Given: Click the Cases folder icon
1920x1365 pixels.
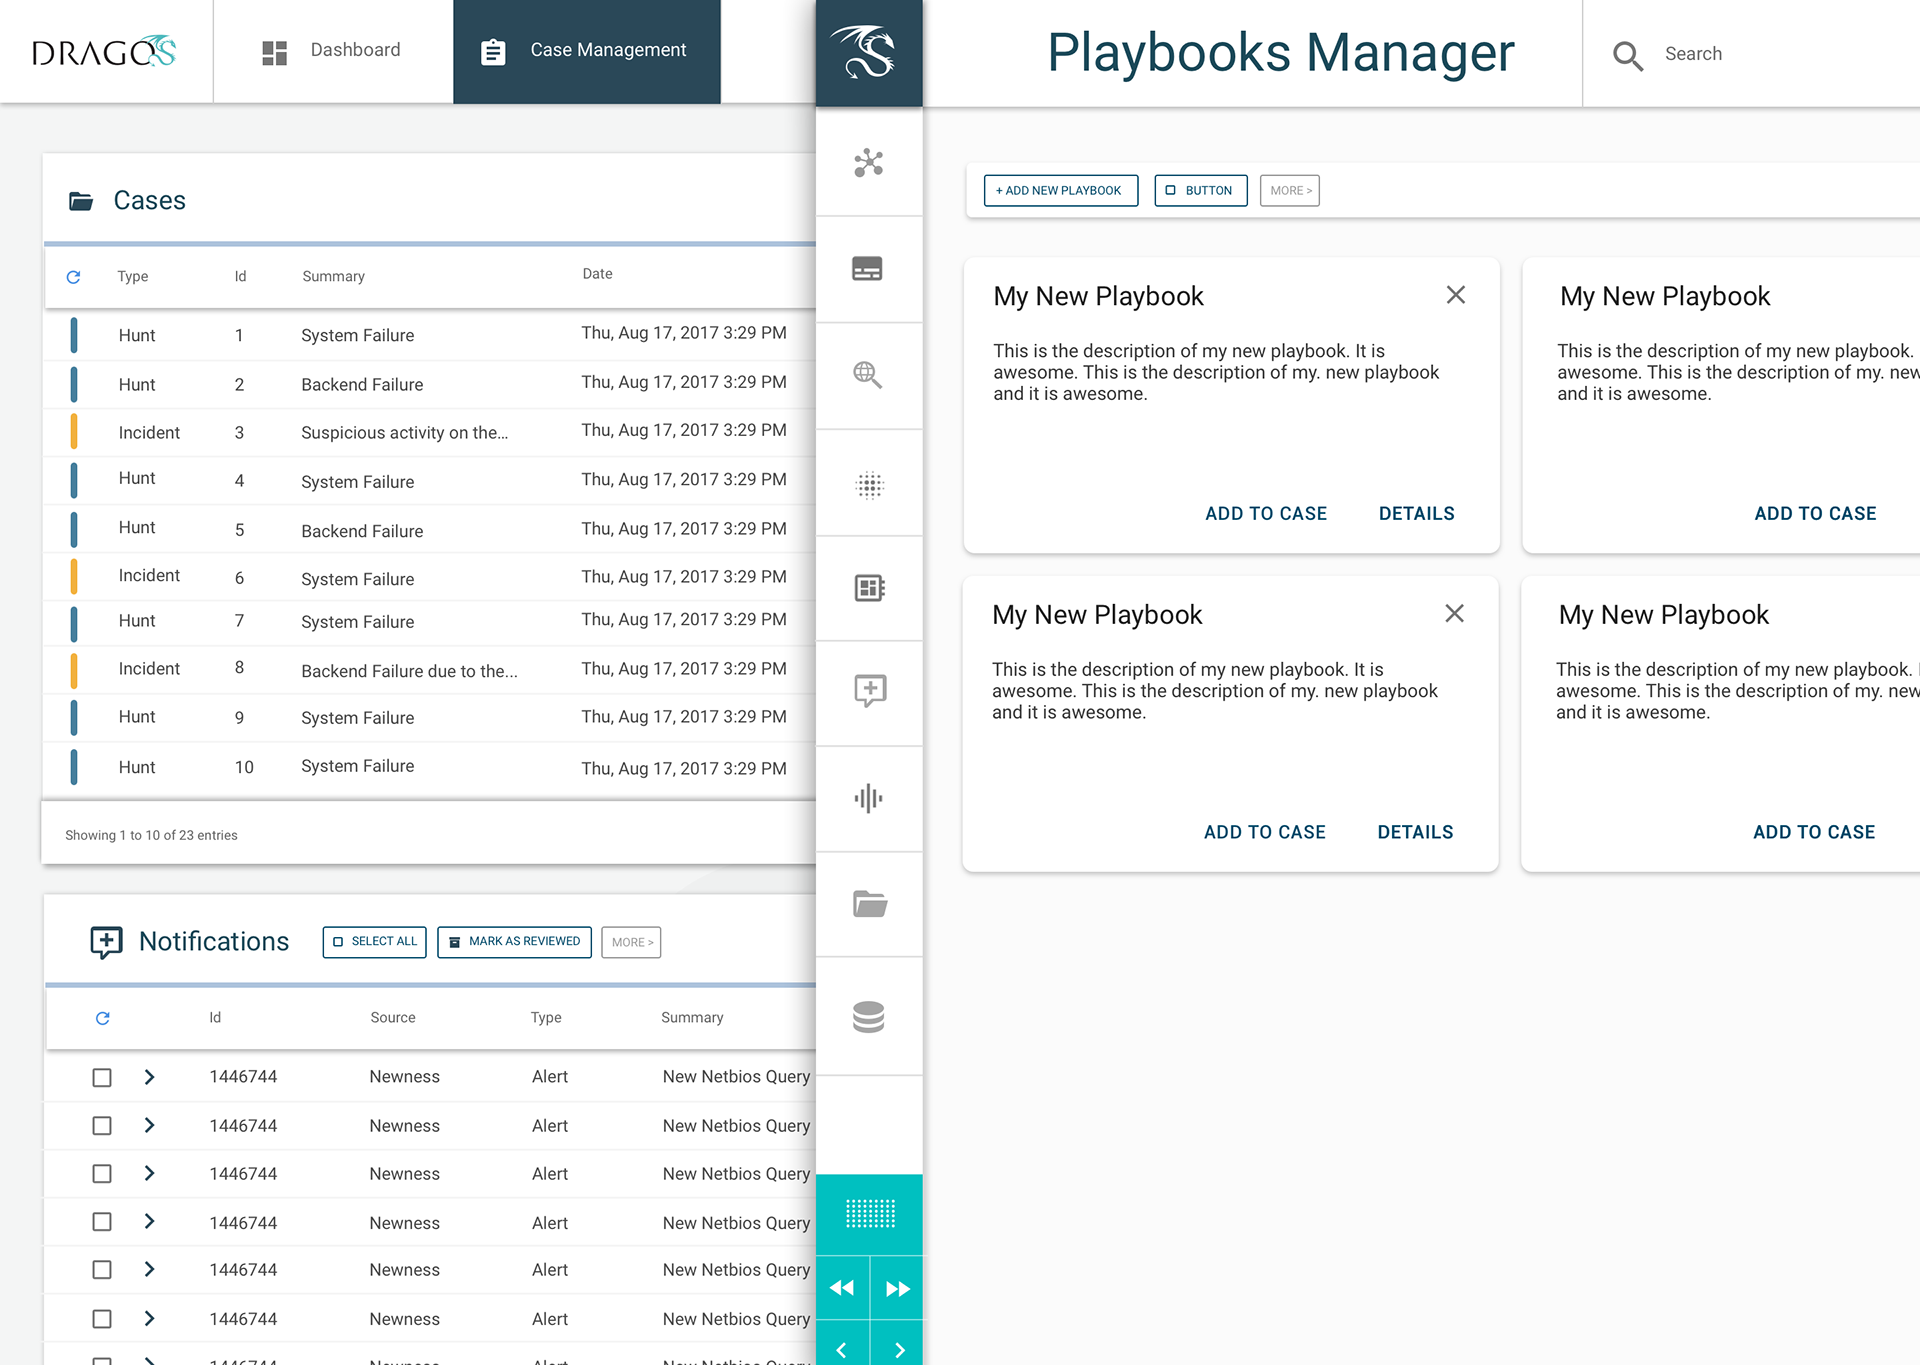Looking at the screenshot, I should pyautogui.click(x=81, y=201).
